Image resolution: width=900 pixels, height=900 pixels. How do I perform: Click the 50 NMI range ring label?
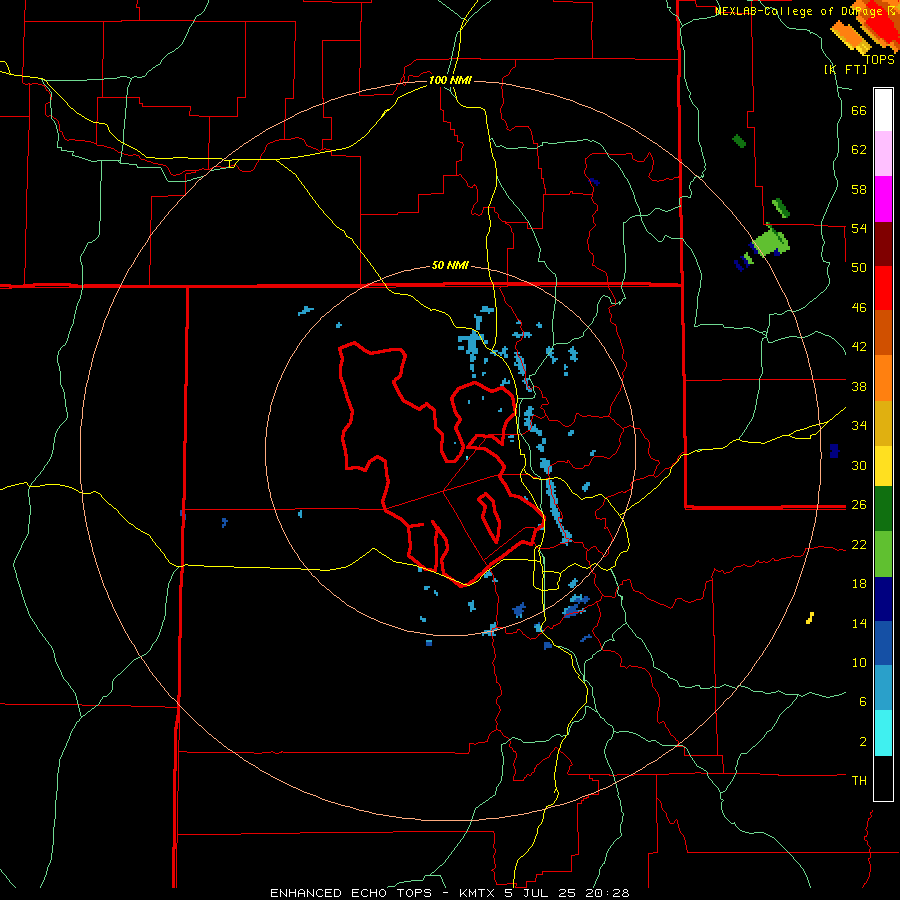(x=450, y=266)
